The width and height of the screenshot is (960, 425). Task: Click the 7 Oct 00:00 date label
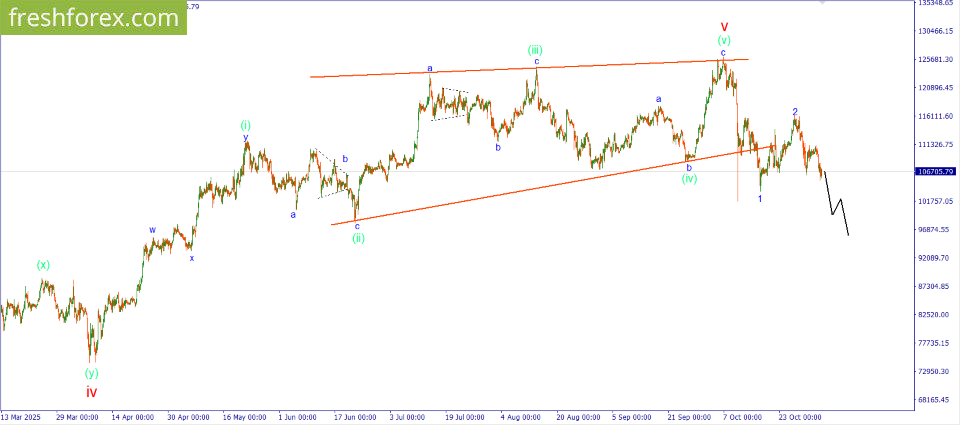pyautogui.click(x=741, y=416)
